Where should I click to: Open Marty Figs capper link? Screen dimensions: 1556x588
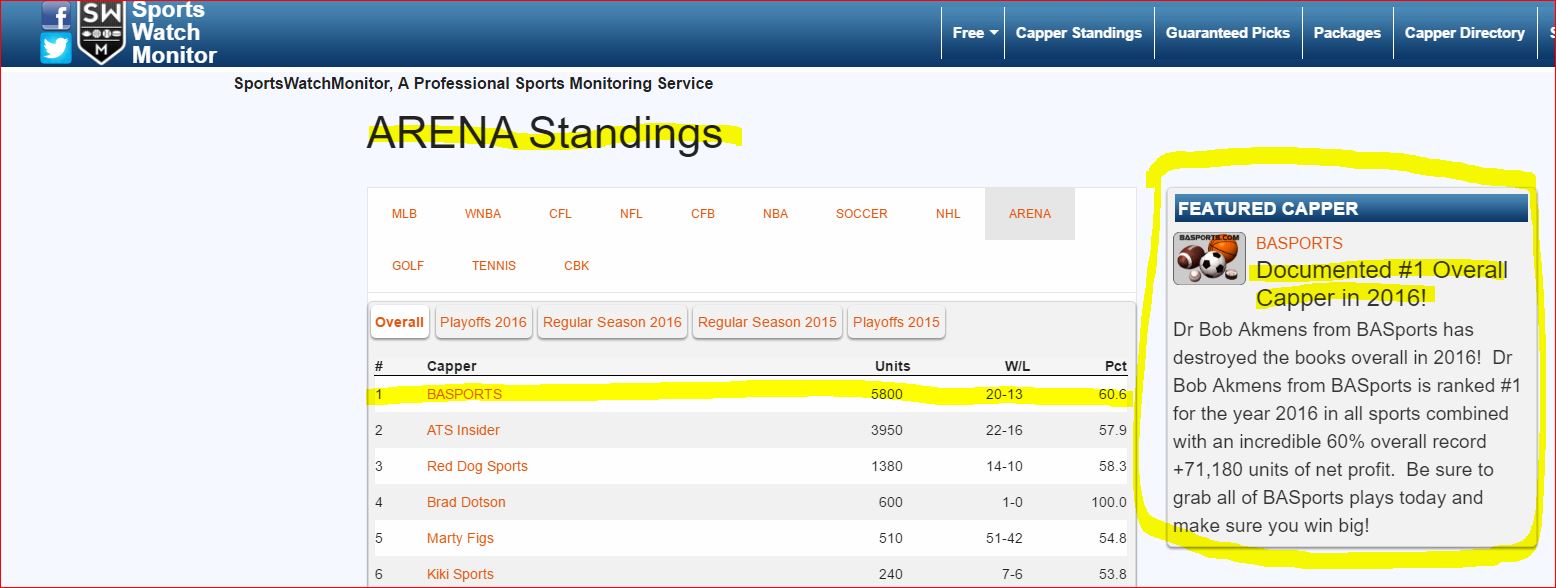pos(460,538)
